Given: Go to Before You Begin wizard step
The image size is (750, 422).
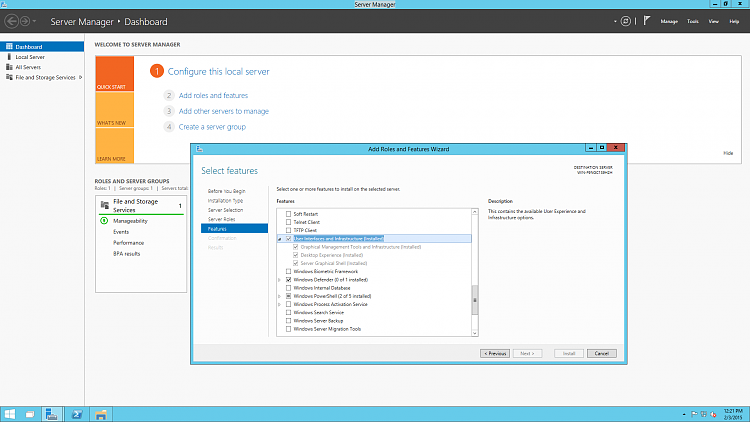Looking at the screenshot, I should point(226,191).
